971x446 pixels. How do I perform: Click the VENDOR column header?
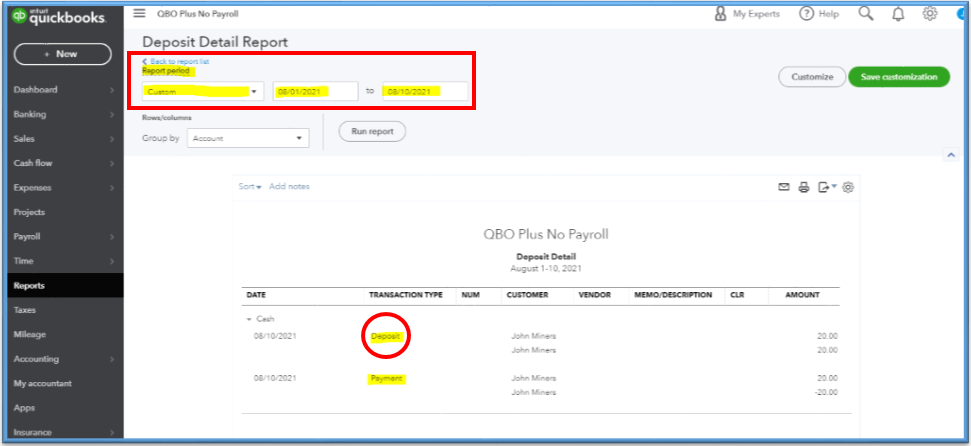(x=594, y=295)
